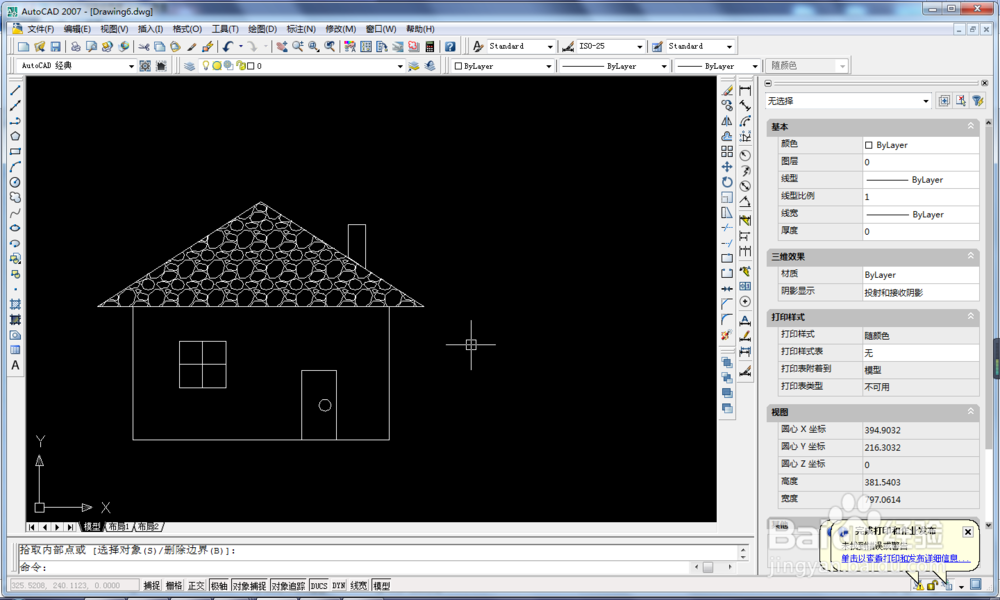This screenshot has height=600, width=1000.
Task: Select the Erase modify tool
Action: point(727,91)
